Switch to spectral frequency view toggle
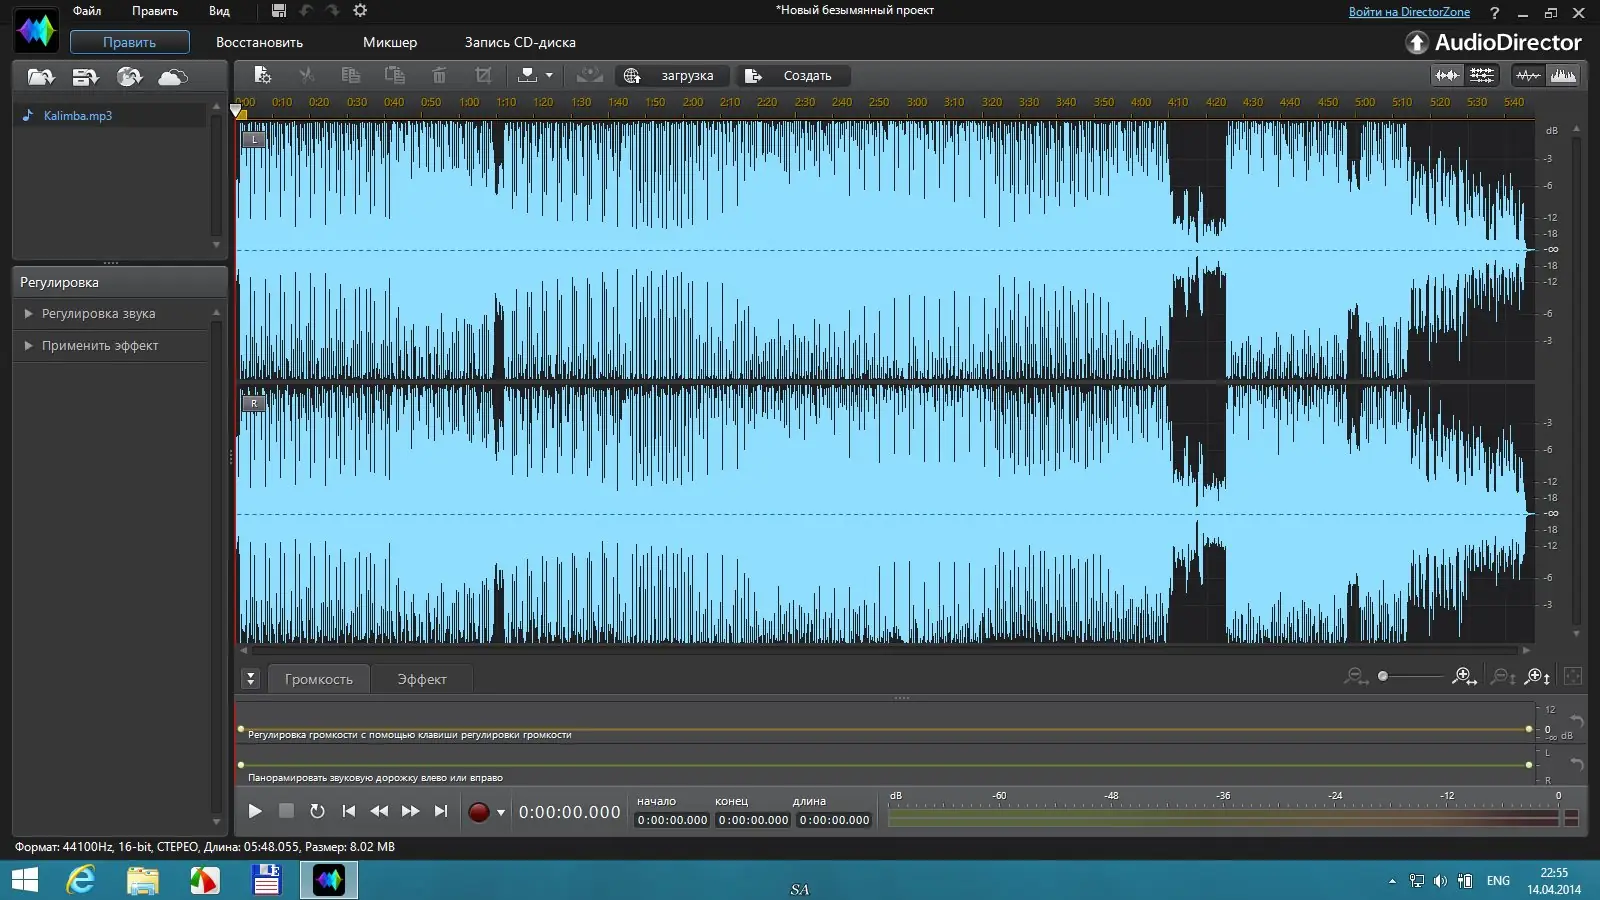Image resolution: width=1600 pixels, height=900 pixels. click(1563, 76)
